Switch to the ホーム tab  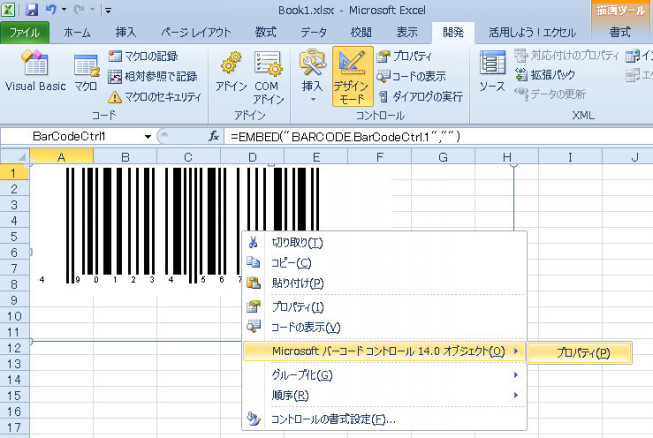[x=77, y=32]
